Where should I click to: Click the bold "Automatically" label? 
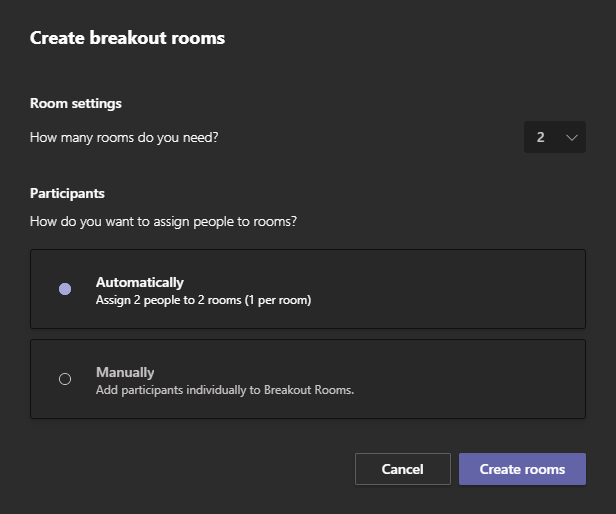pos(140,282)
